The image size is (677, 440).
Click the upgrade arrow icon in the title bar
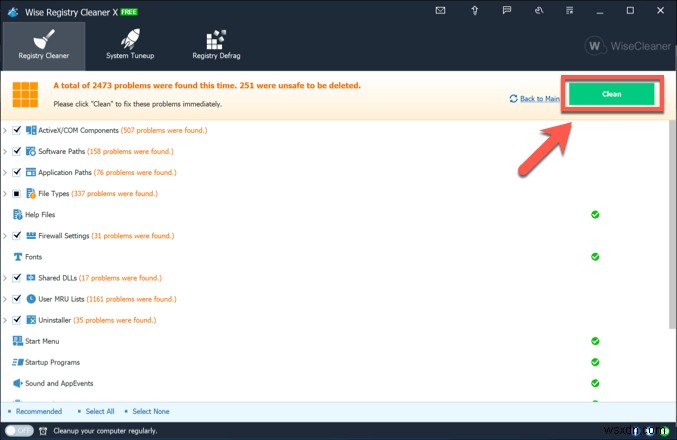[474, 11]
